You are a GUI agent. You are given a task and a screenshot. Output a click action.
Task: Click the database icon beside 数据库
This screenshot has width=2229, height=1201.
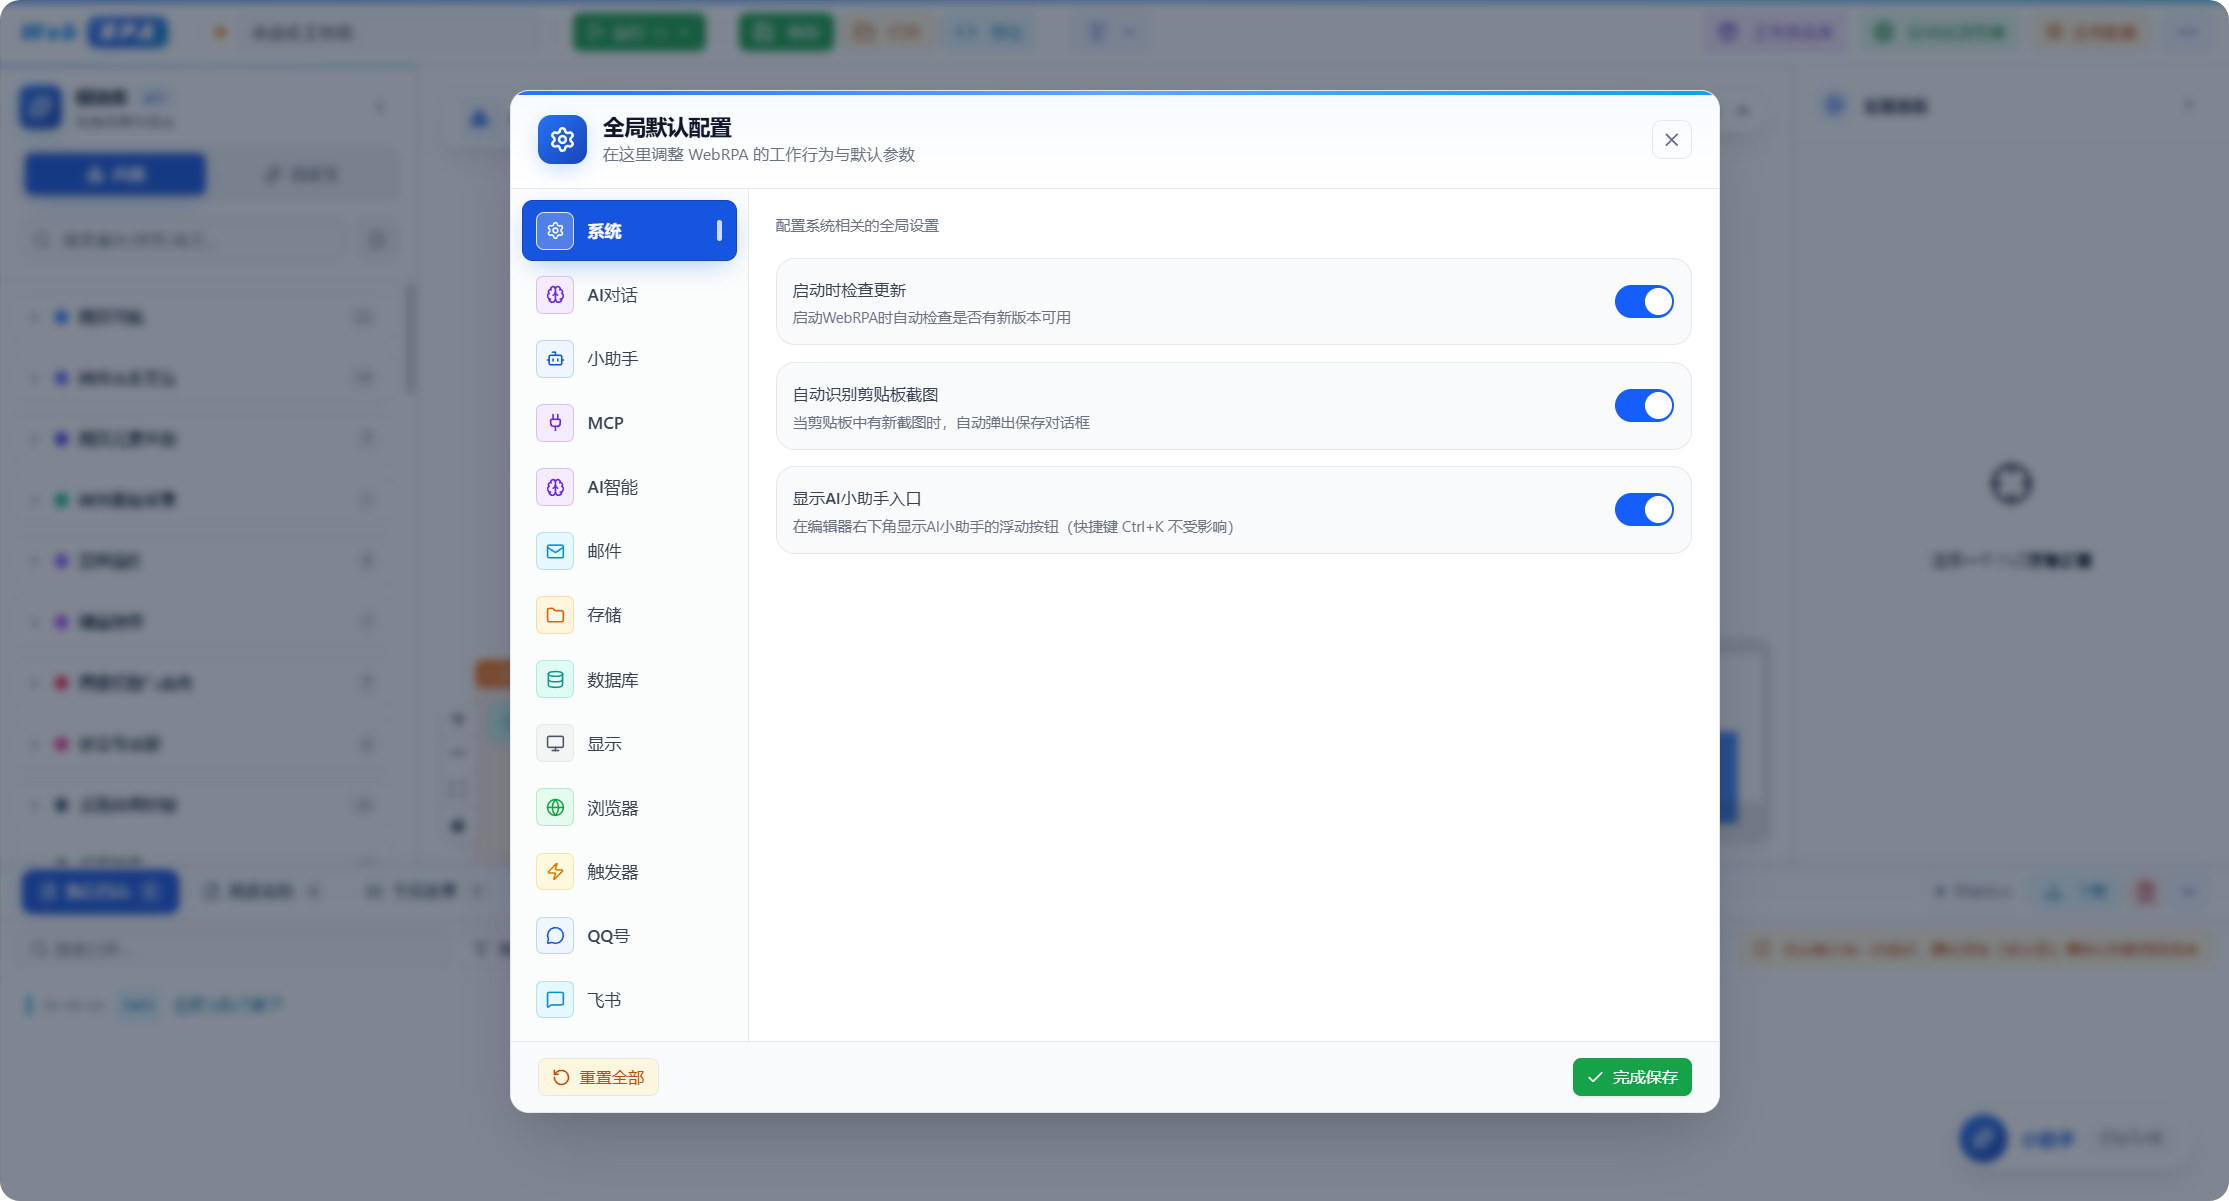pyautogui.click(x=555, y=680)
